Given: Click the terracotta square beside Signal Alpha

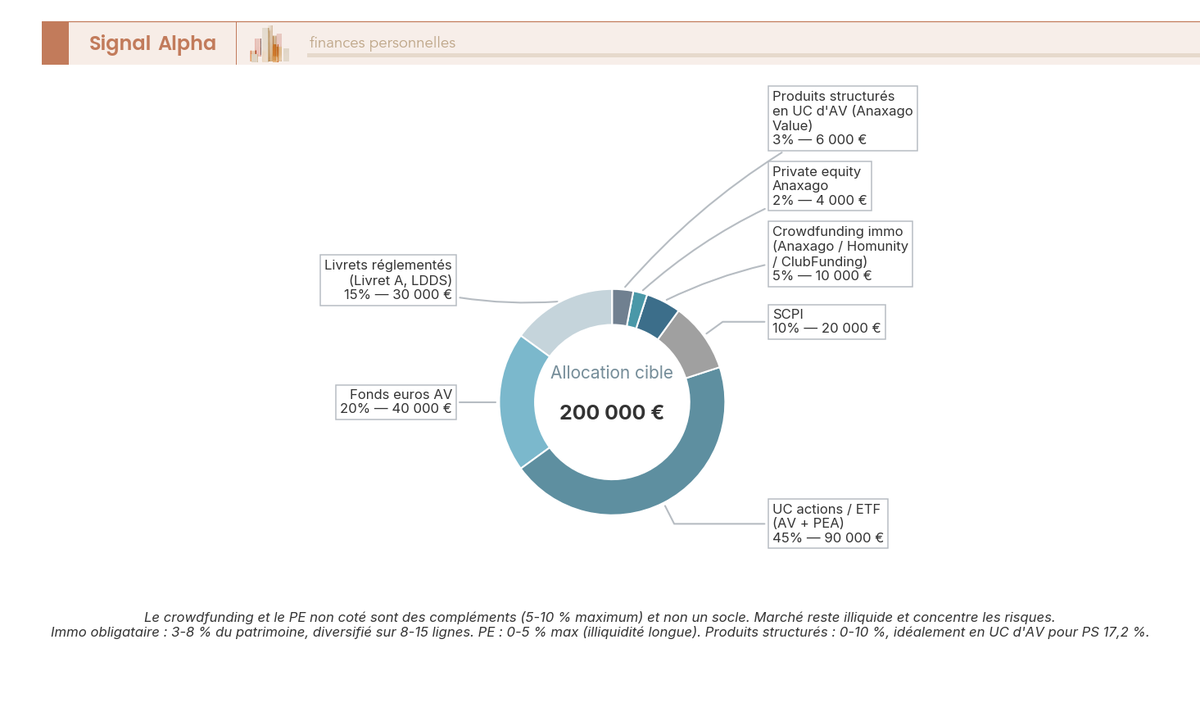Looking at the screenshot, I should [x=55, y=43].
